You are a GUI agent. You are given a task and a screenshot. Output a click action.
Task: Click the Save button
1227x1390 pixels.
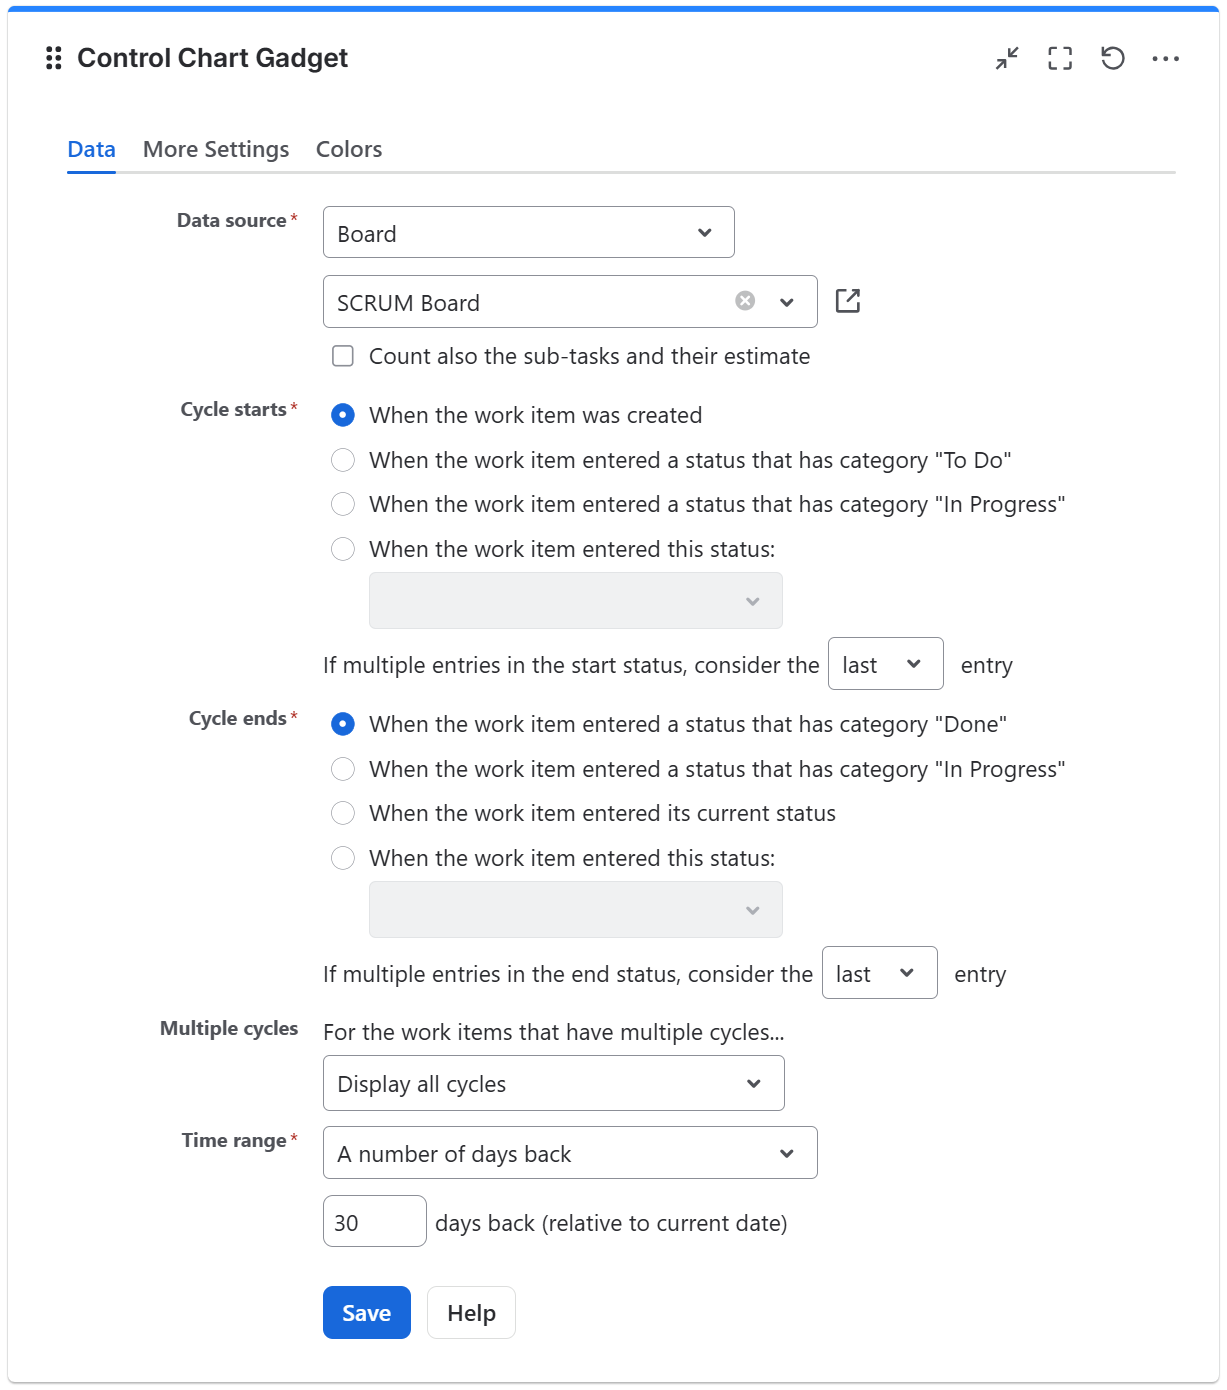(x=367, y=1312)
